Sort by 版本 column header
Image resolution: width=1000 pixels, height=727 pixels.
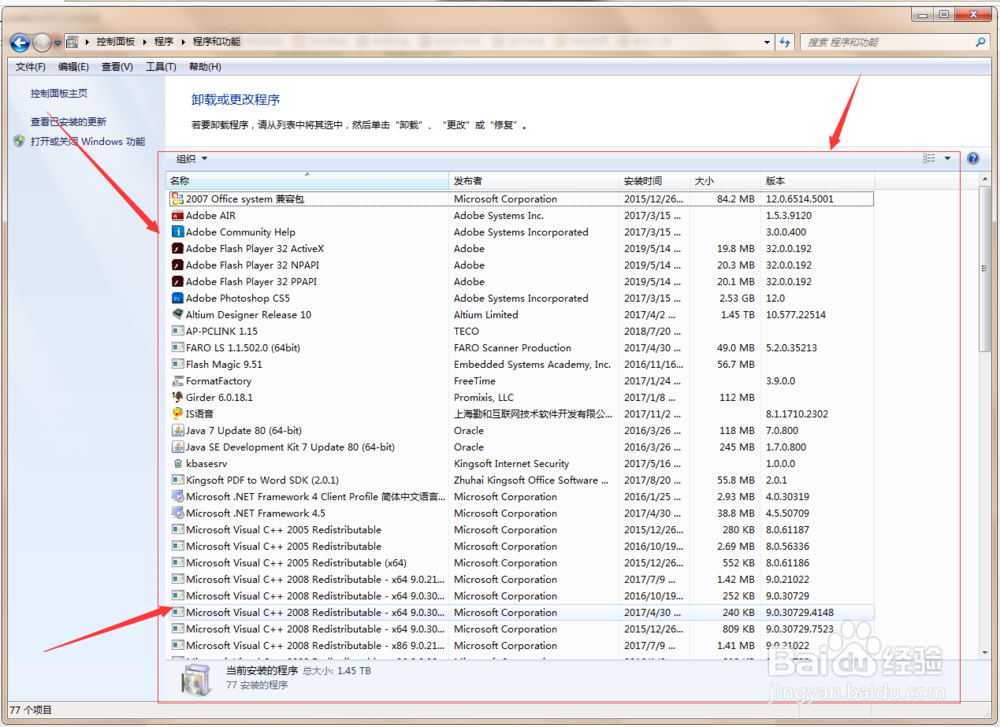click(x=817, y=181)
